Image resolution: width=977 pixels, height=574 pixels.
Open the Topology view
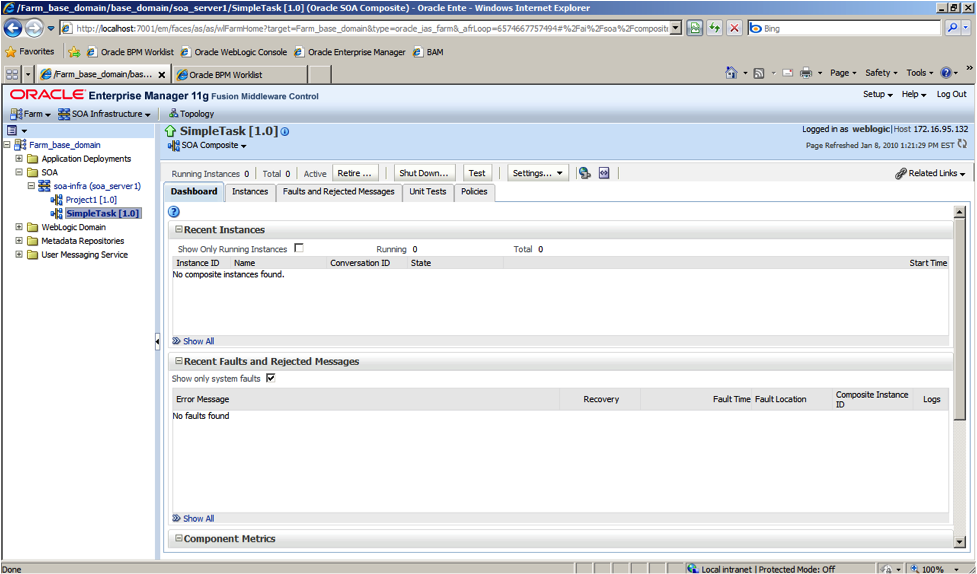(x=191, y=114)
